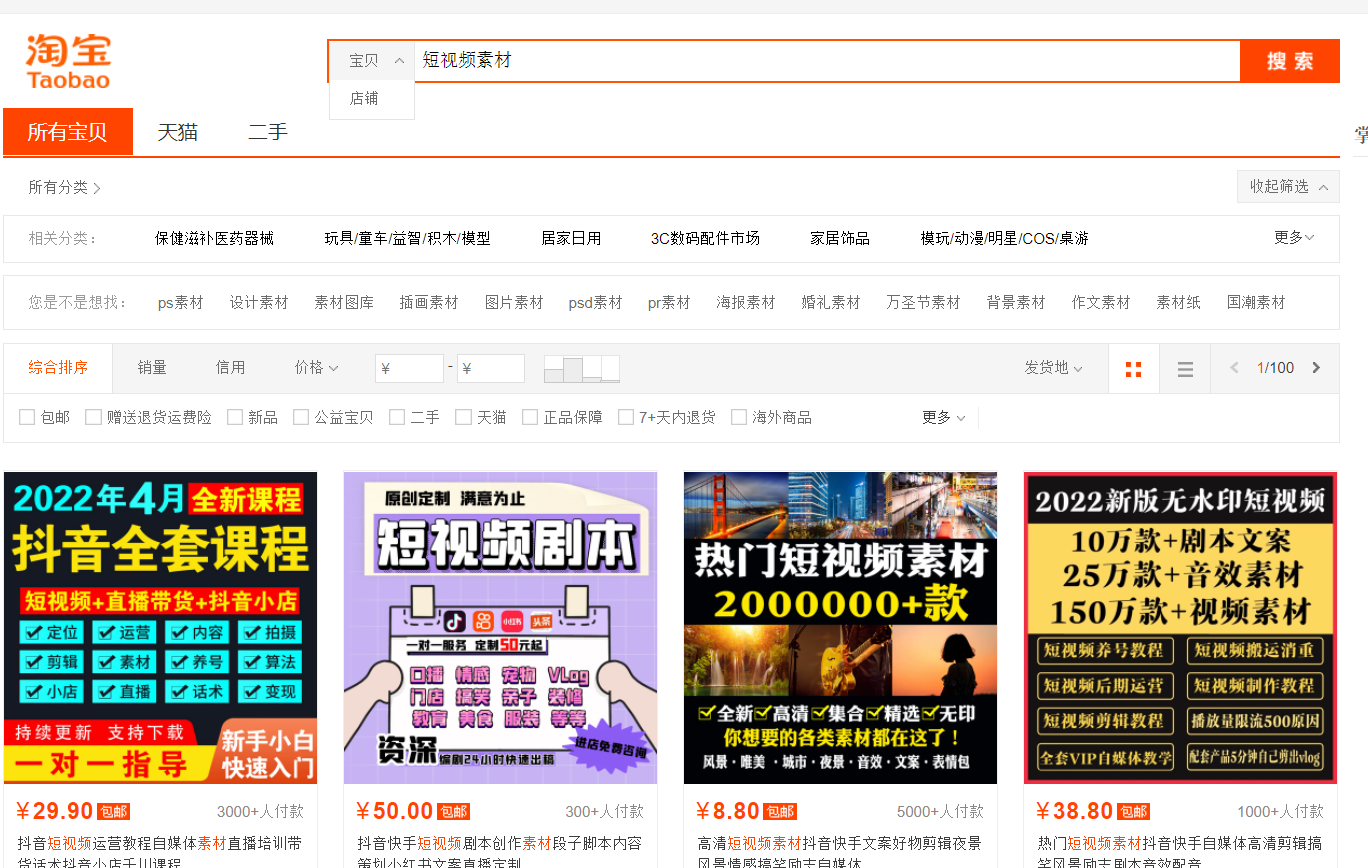Expand 更多 related categories
This screenshot has height=868, width=1368.
pyautogui.click(x=1294, y=238)
